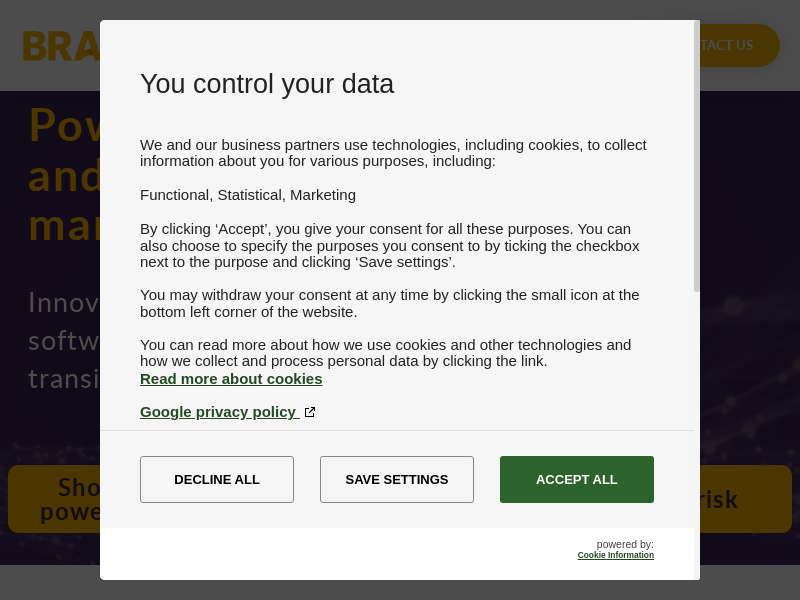The image size is (800, 600).
Task: Click the paragraph about withdrawing your consent
Action: (x=390, y=303)
